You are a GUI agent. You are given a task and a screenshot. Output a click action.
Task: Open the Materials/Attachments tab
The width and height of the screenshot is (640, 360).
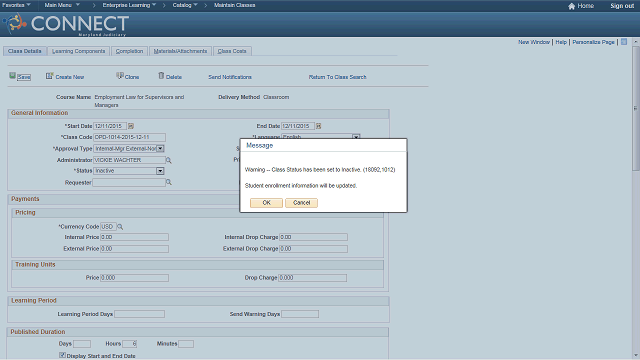tap(180, 51)
